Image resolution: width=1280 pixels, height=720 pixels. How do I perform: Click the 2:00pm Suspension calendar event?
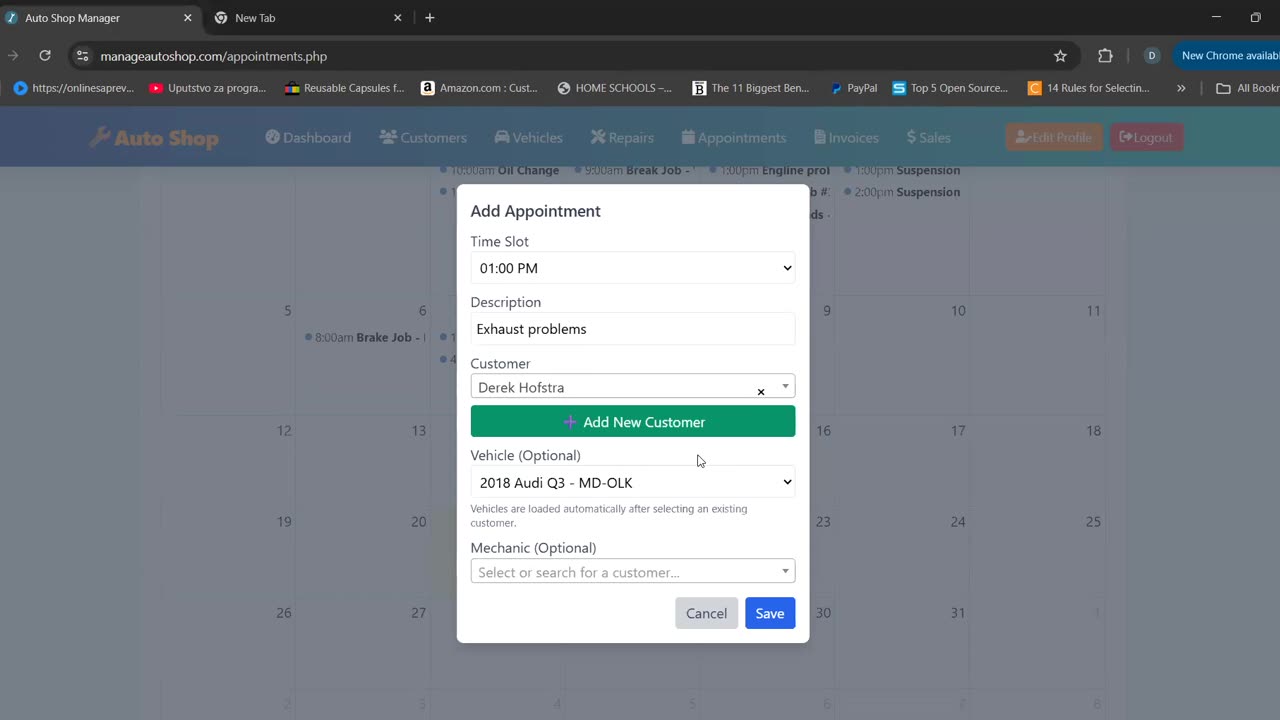point(902,192)
